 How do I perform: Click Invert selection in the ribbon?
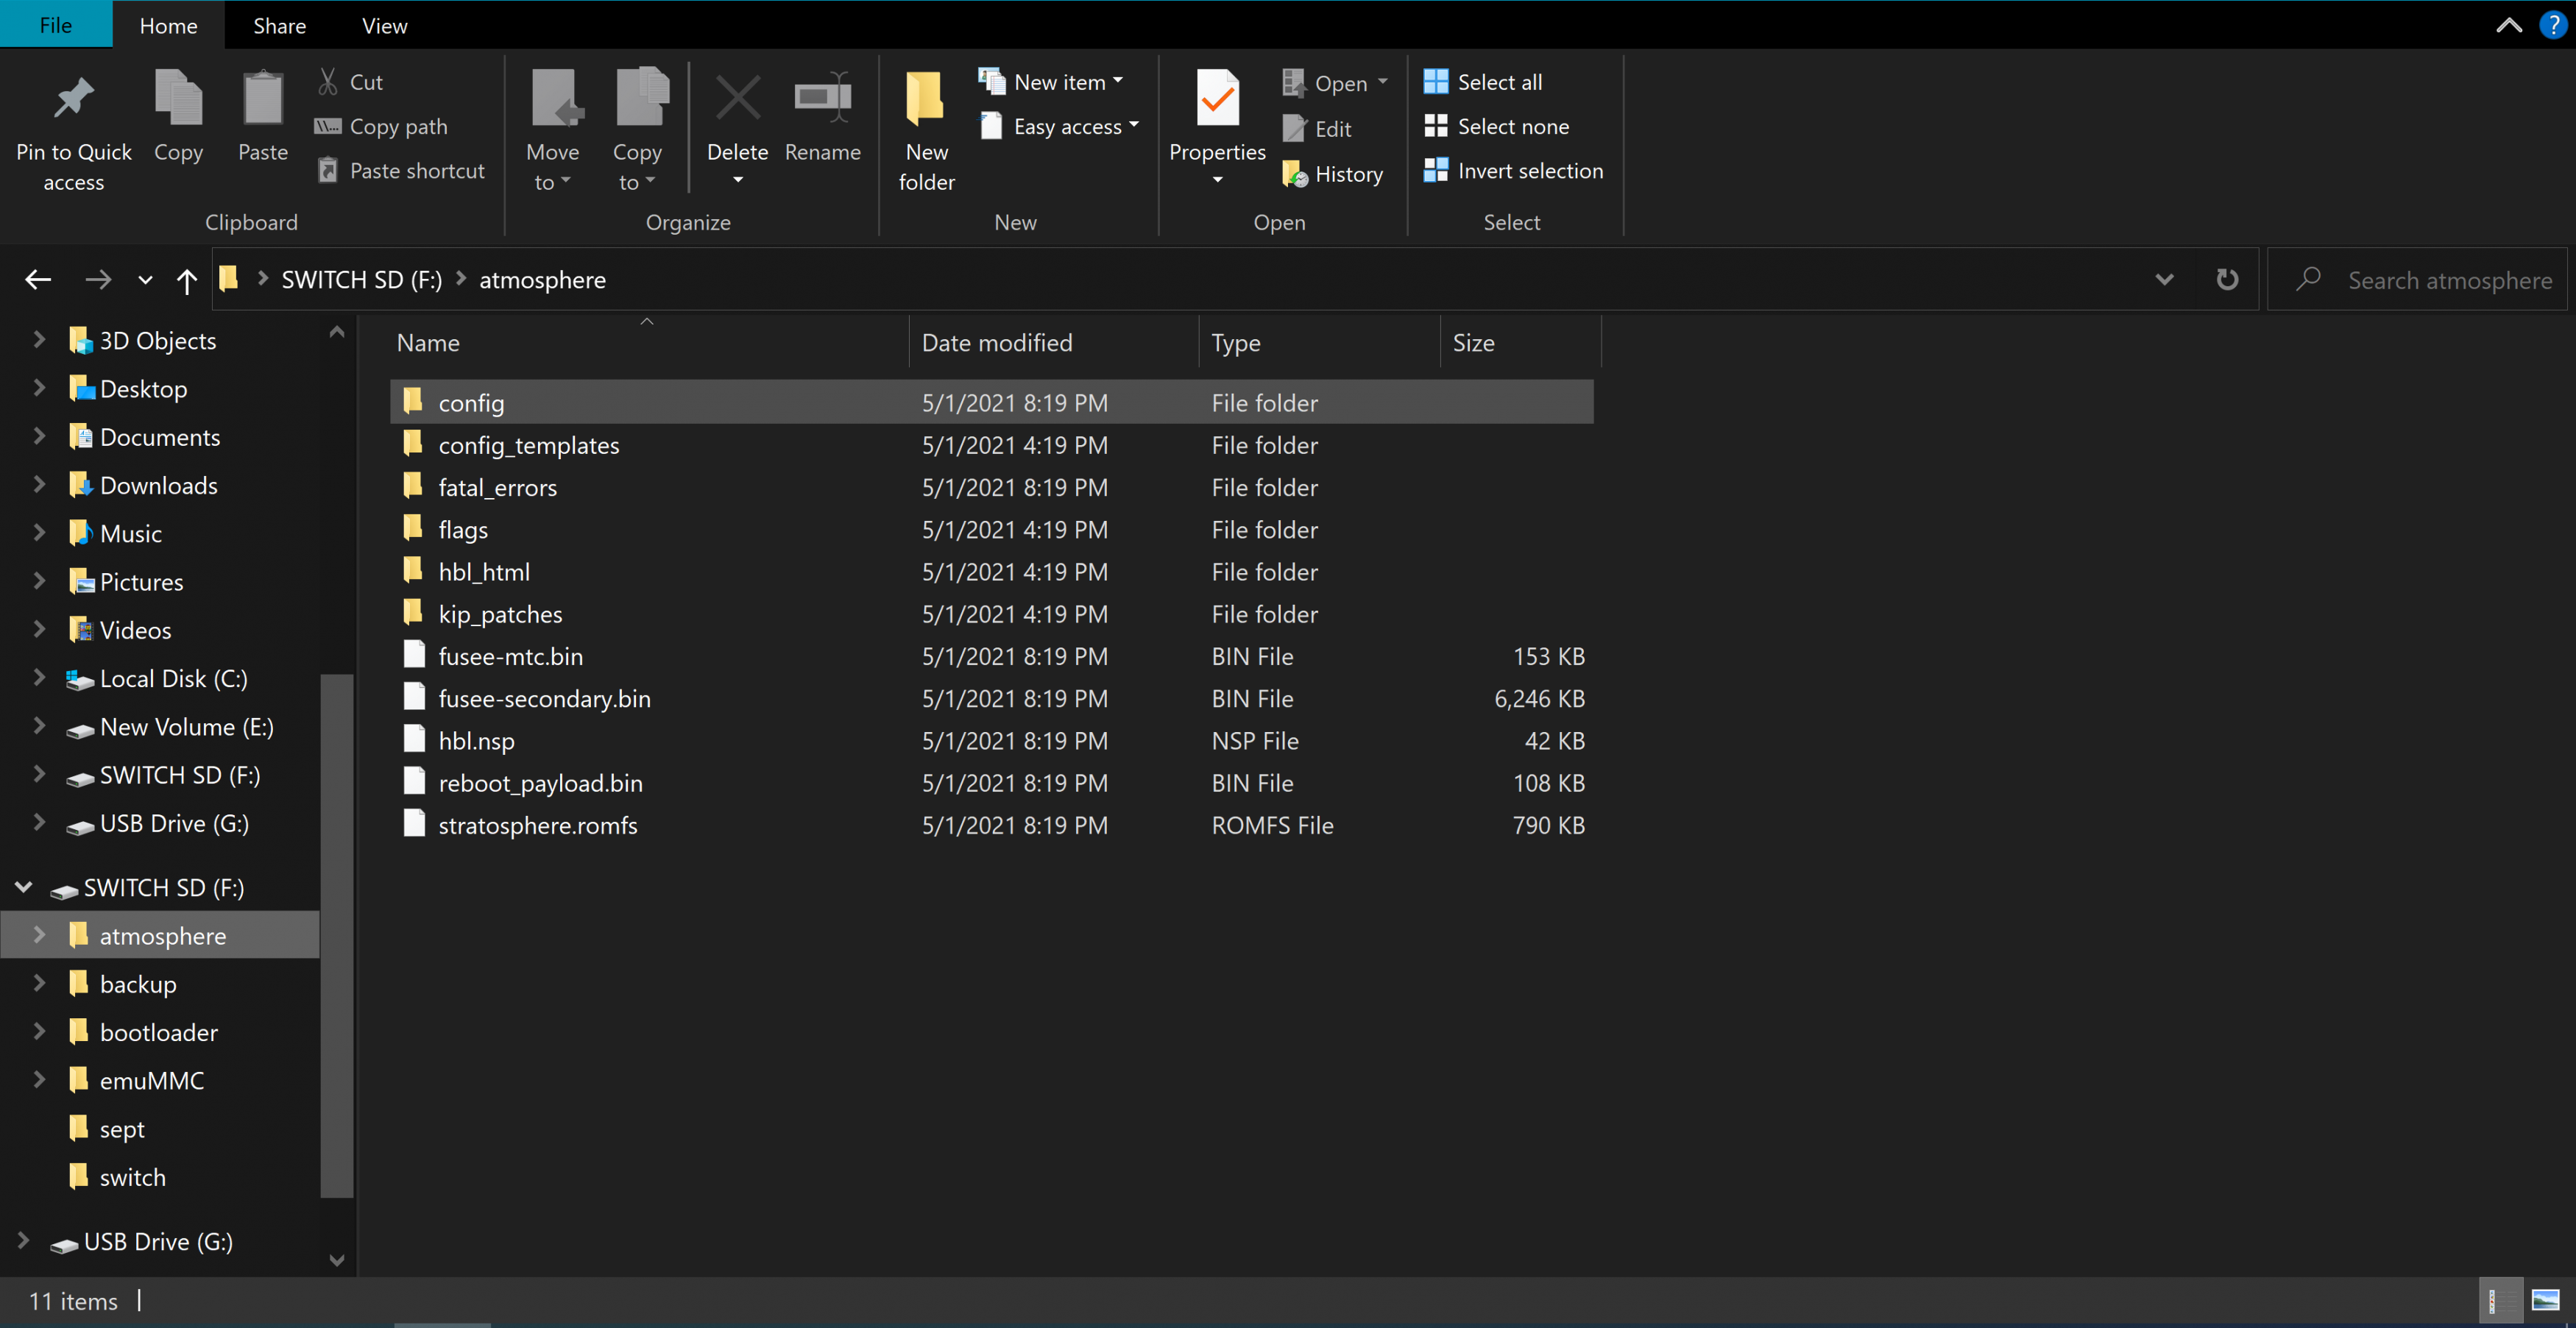pos(1513,171)
